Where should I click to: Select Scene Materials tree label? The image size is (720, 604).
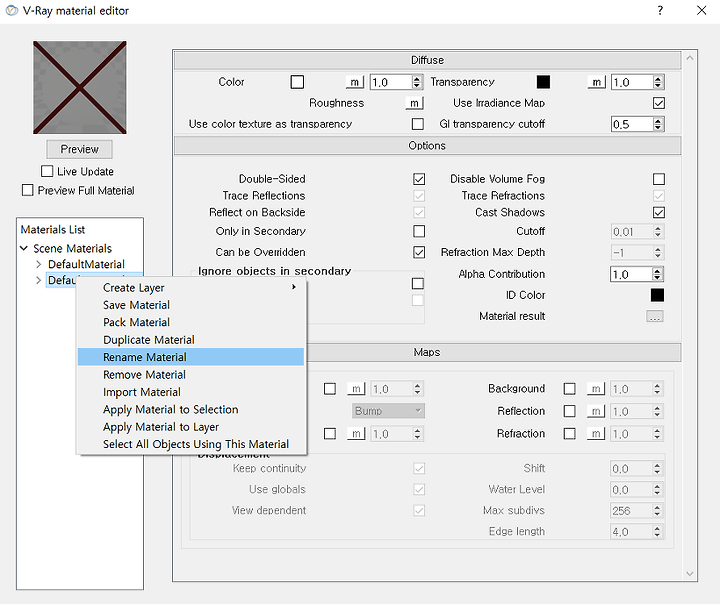pos(73,248)
